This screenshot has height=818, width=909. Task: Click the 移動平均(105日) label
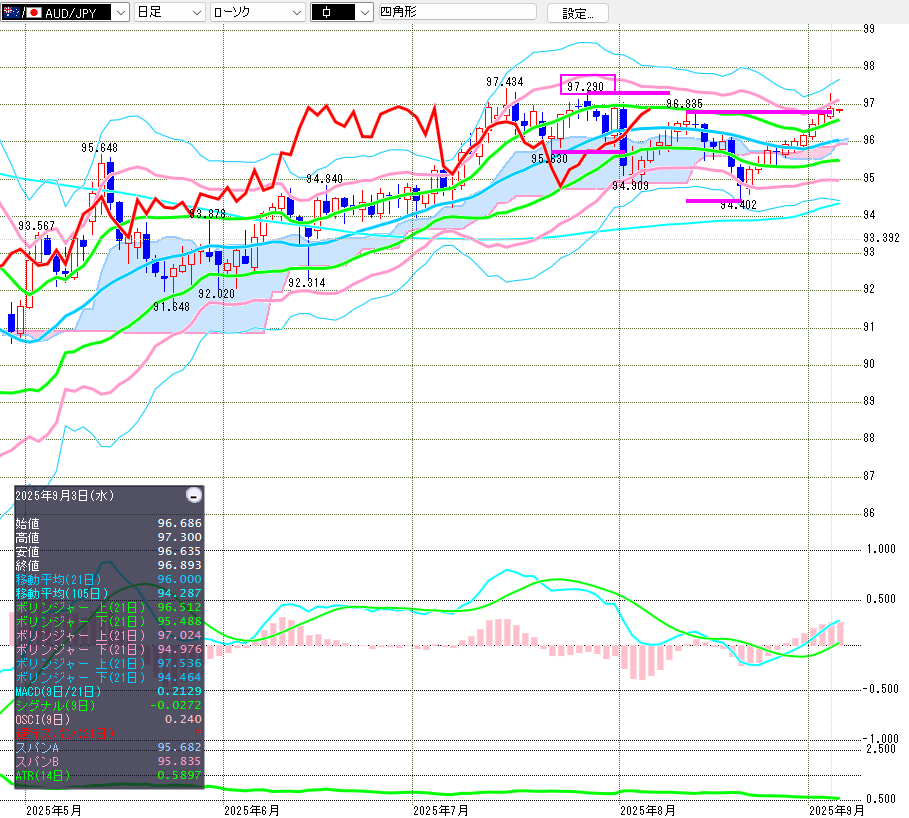click(61, 593)
